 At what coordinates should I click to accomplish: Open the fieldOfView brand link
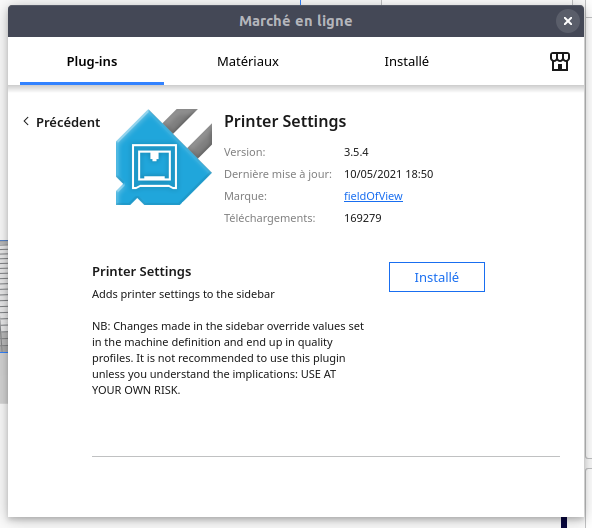click(373, 196)
